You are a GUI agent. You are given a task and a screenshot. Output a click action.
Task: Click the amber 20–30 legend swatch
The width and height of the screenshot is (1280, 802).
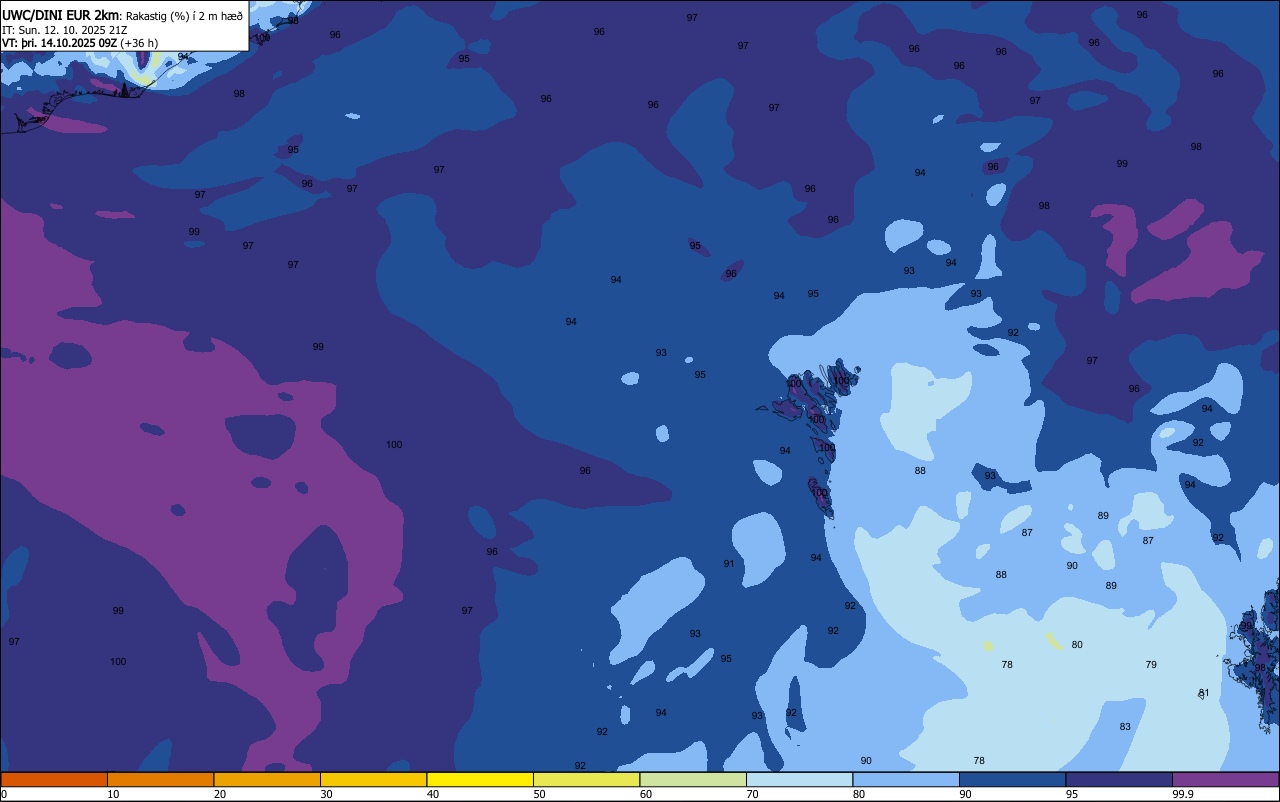pyautogui.click(x=267, y=779)
